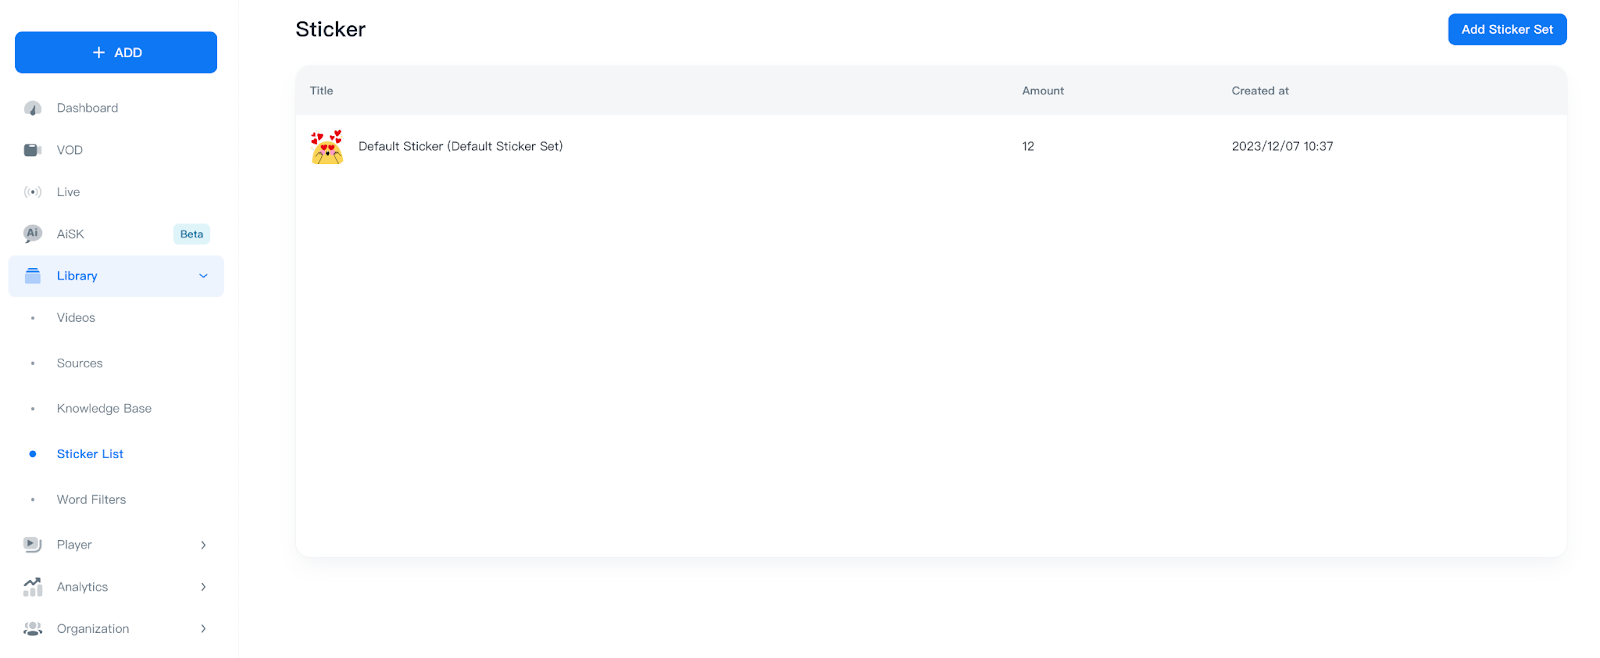
Task: Expand the Analytics submenu arrow
Action: point(203,587)
